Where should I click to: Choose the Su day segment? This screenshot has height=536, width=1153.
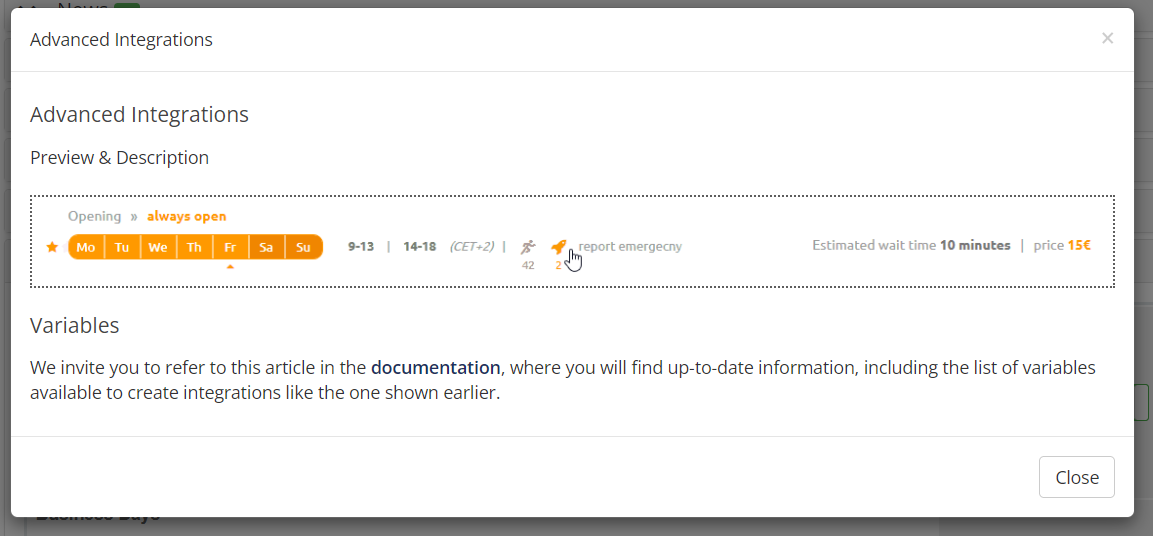tap(304, 247)
